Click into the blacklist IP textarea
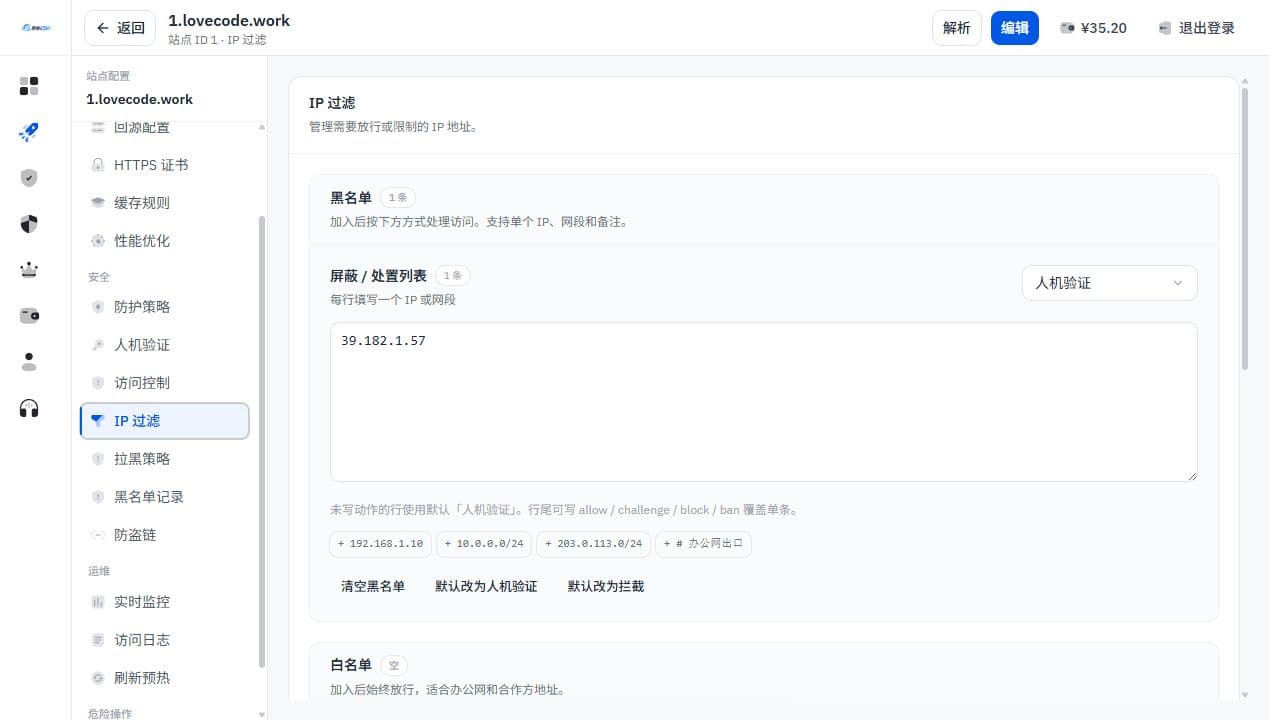The width and height of the screenshot is (1280, 720). click(763, 402)
